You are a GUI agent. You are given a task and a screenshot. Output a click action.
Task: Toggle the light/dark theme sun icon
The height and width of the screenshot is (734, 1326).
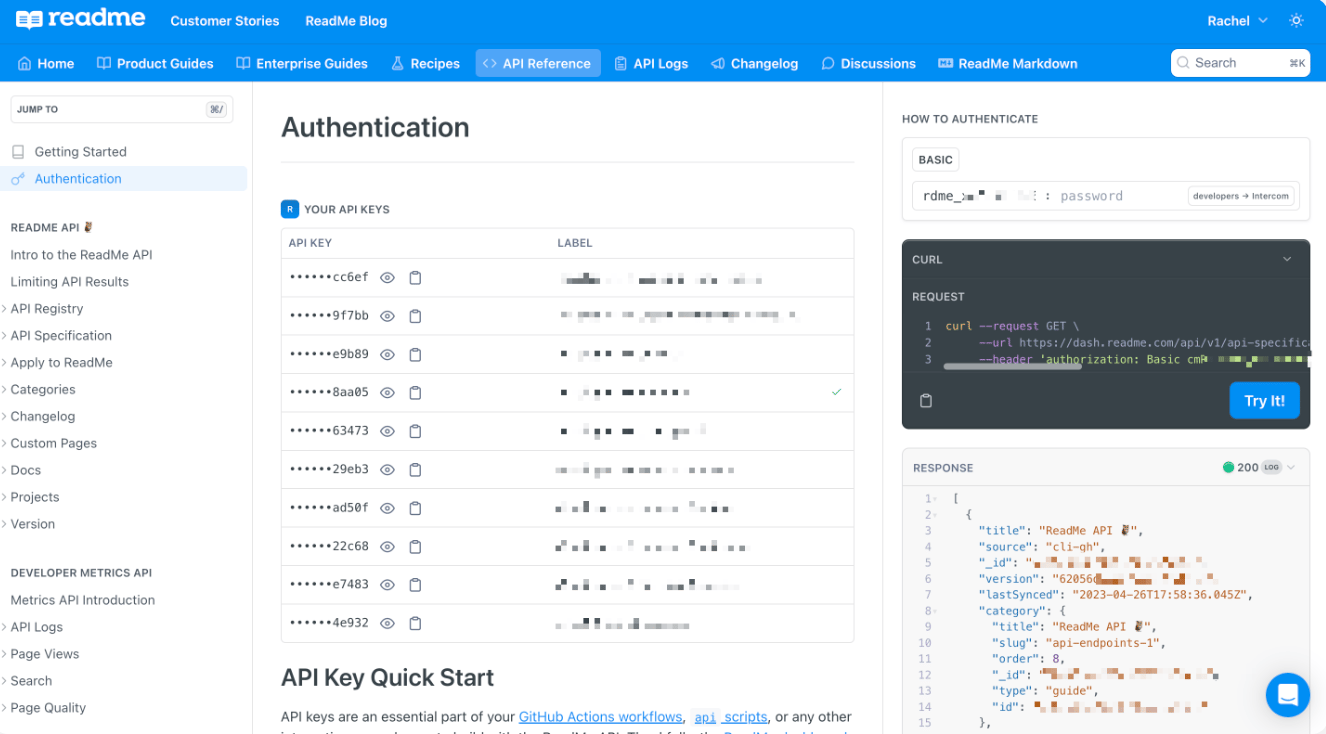[x=1296, y=20]
